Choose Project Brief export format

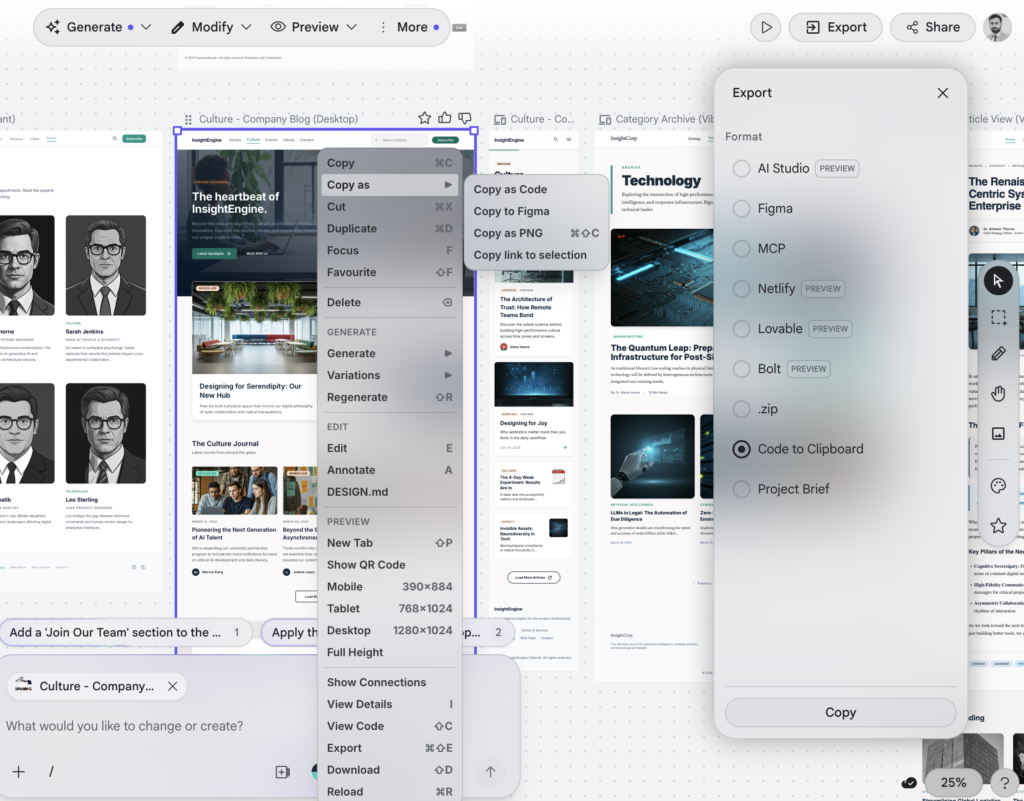tap(741, 489)
